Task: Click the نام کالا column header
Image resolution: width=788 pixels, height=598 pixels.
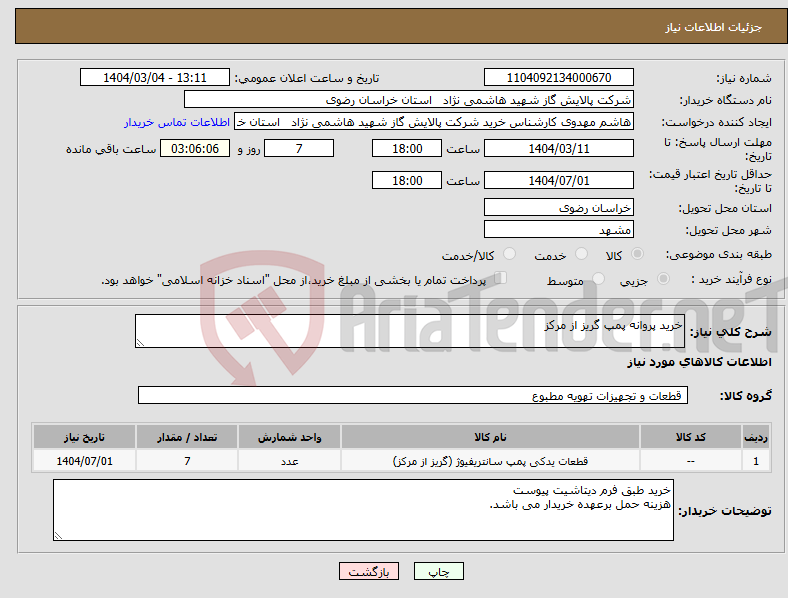Action: coord(490,437)
